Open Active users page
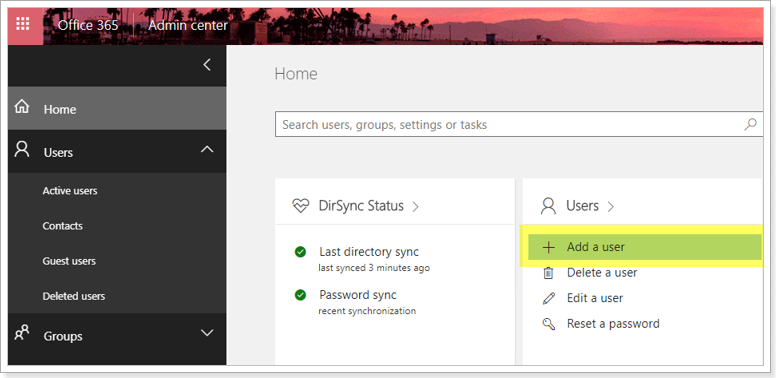Viewport: 776px width, 378px height. 70,190
